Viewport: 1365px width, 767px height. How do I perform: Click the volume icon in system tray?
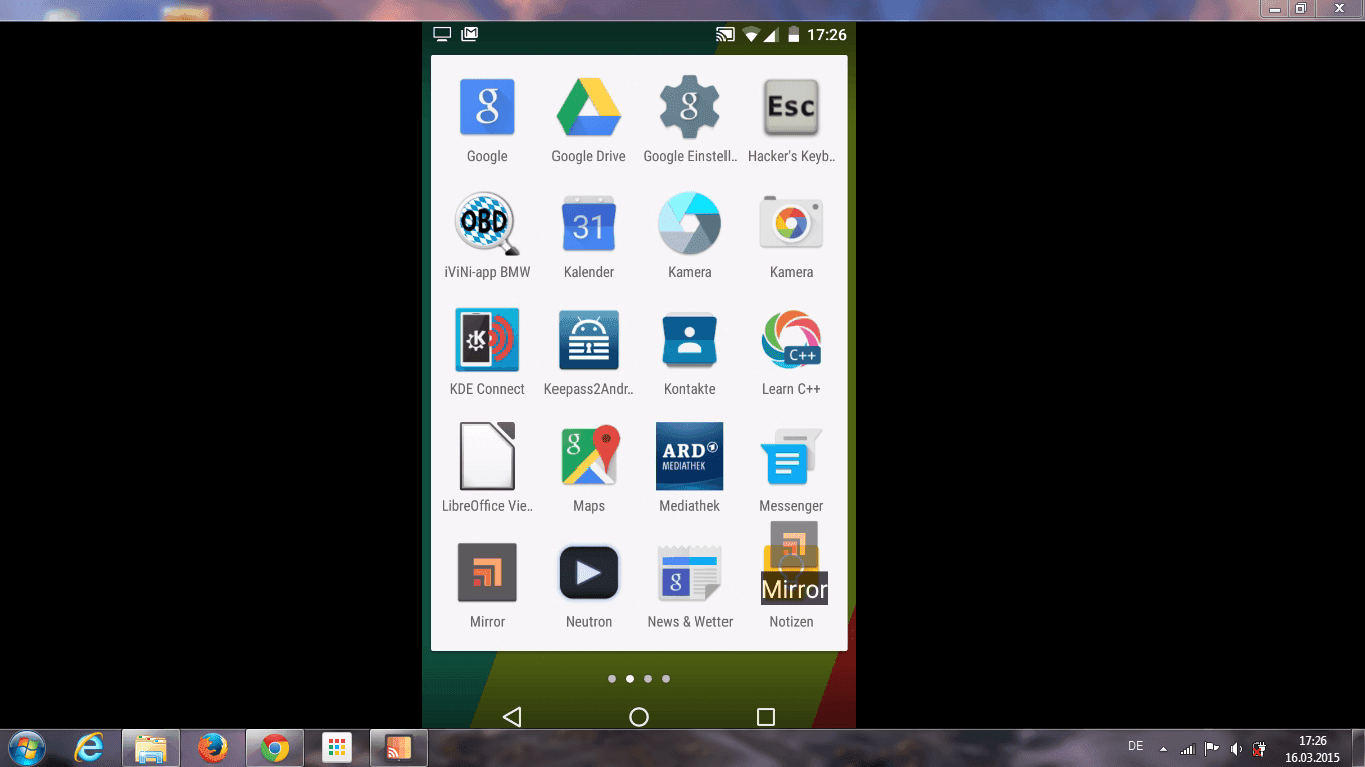click(x=1236, y=748)
